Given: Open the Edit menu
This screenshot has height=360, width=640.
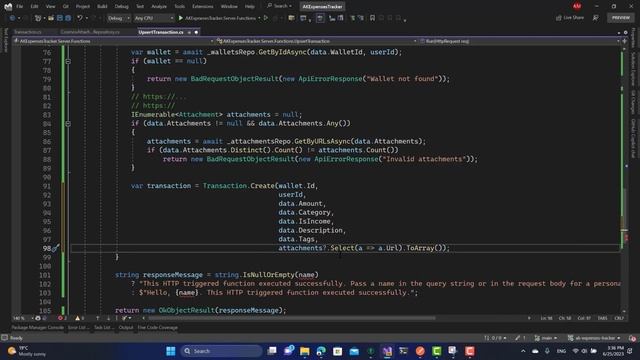Looking at the screenshot, I should point(34,7).
